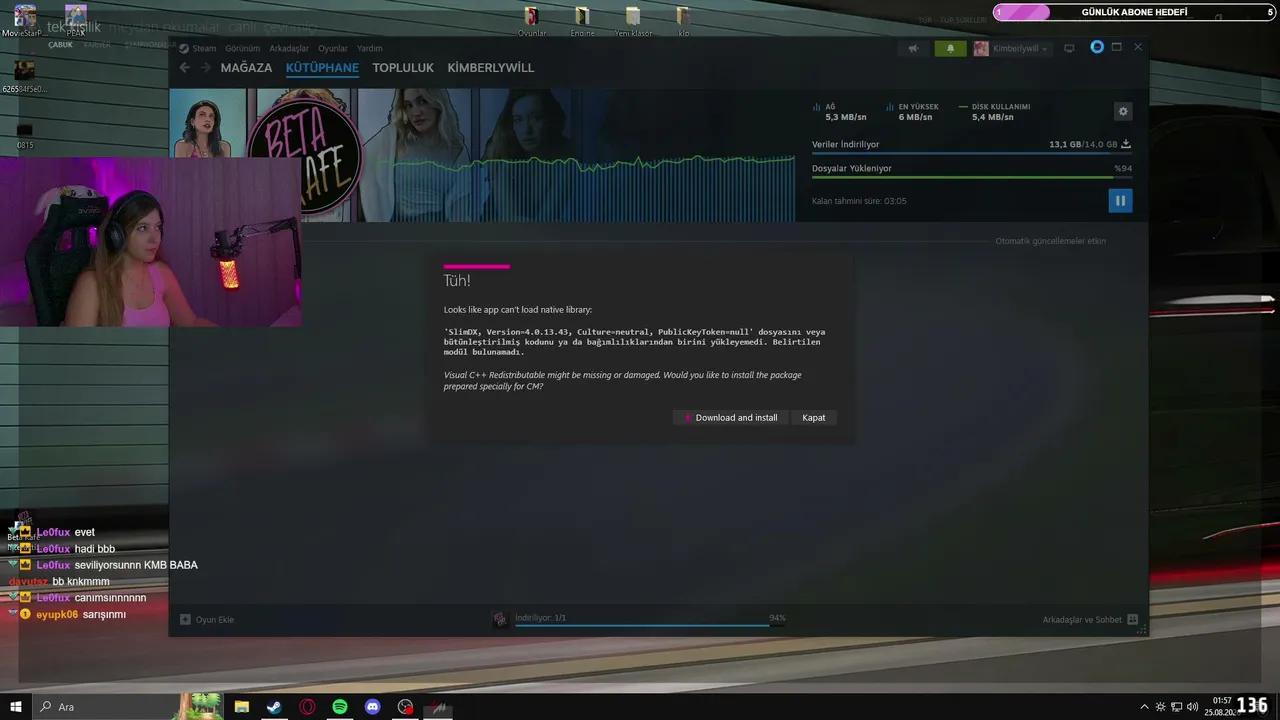Switch Steam to Big Picture mode
1280x720 pixels.
click(1069, 48)
